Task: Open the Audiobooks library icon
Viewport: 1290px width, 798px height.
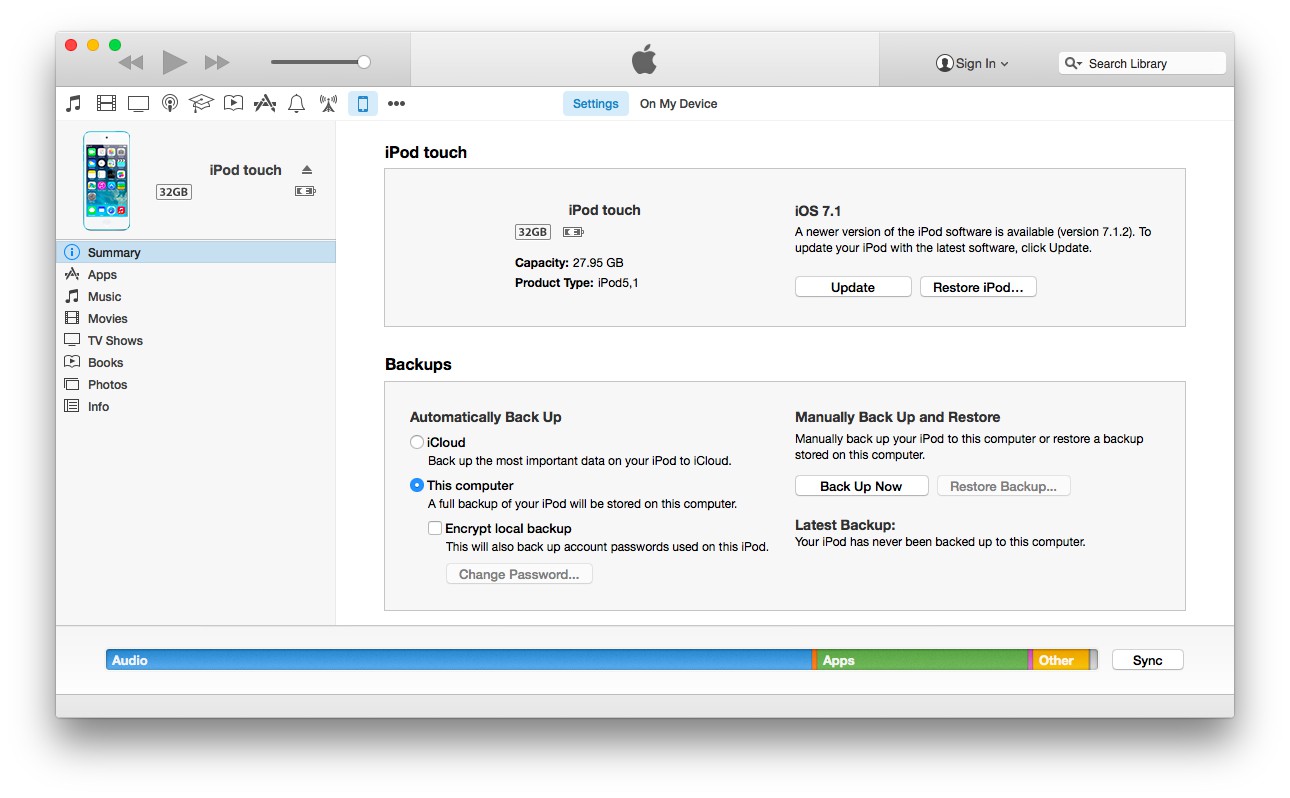Action: tap(233, 103)
